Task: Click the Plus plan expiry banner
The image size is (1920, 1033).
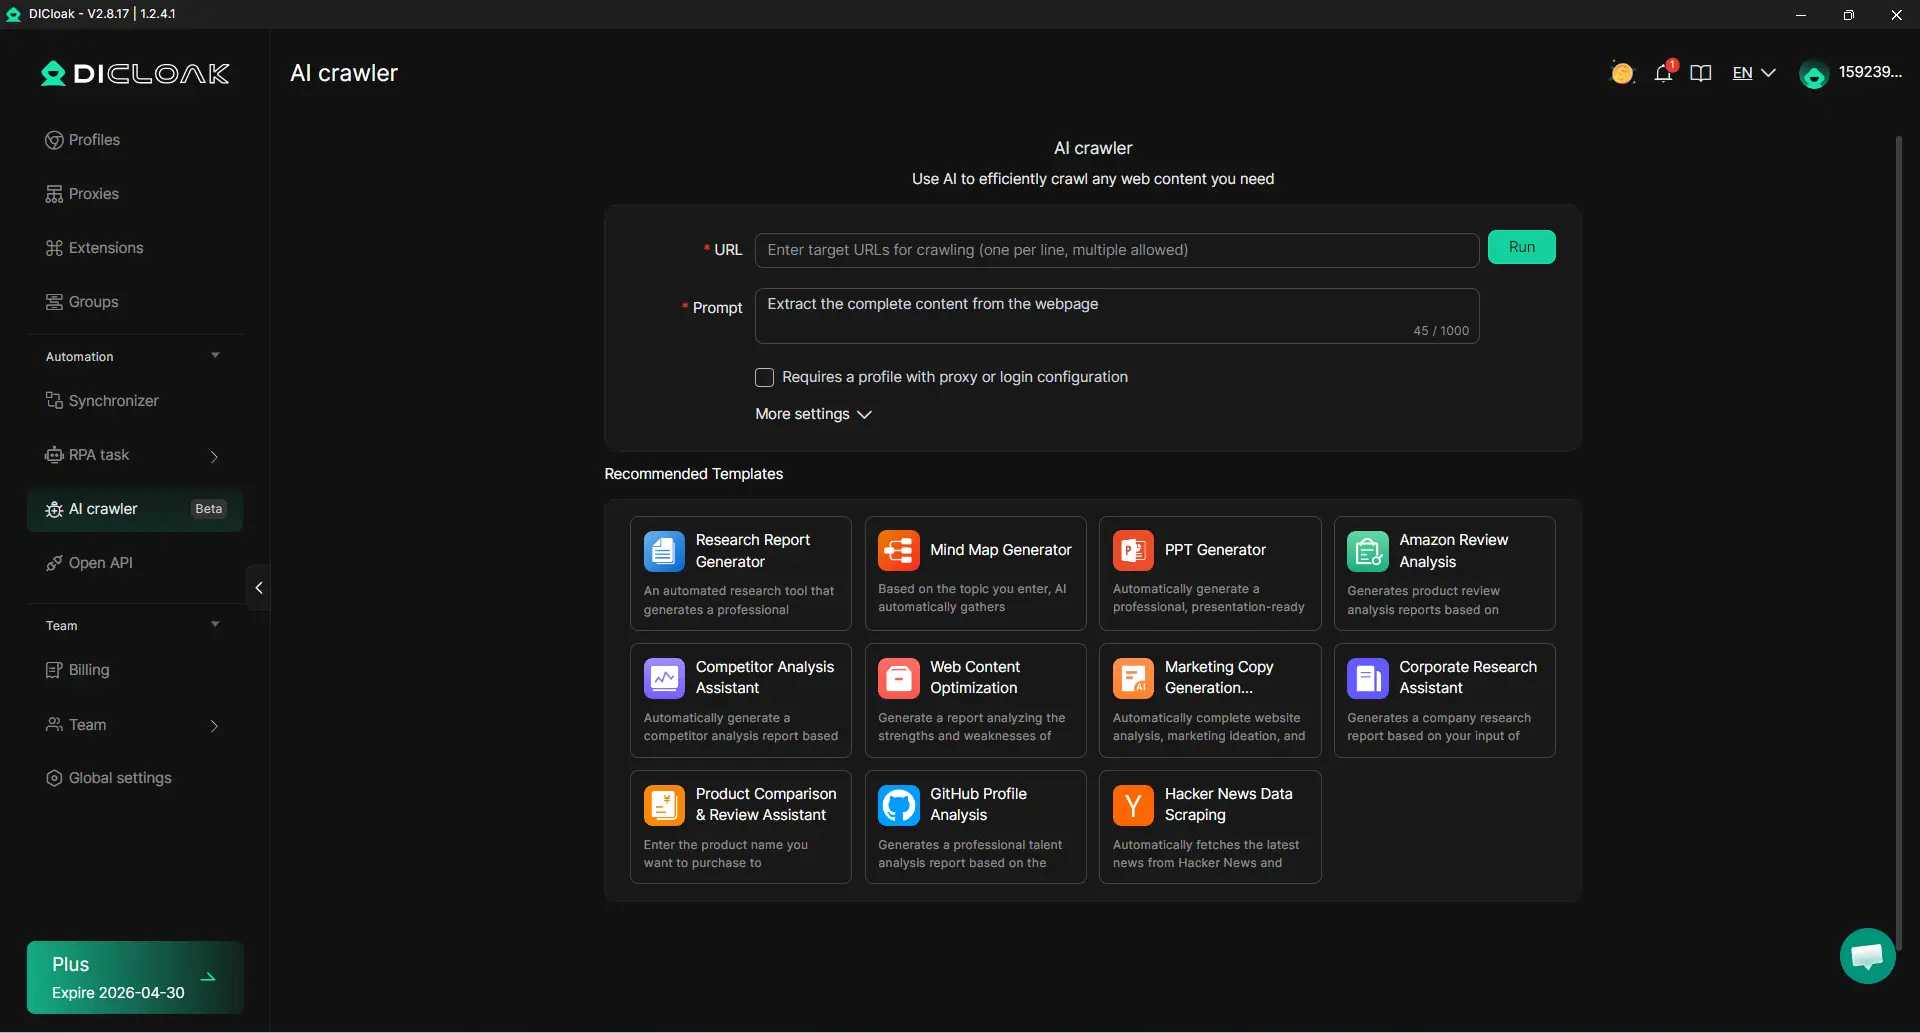Action: tap(135, 977)
